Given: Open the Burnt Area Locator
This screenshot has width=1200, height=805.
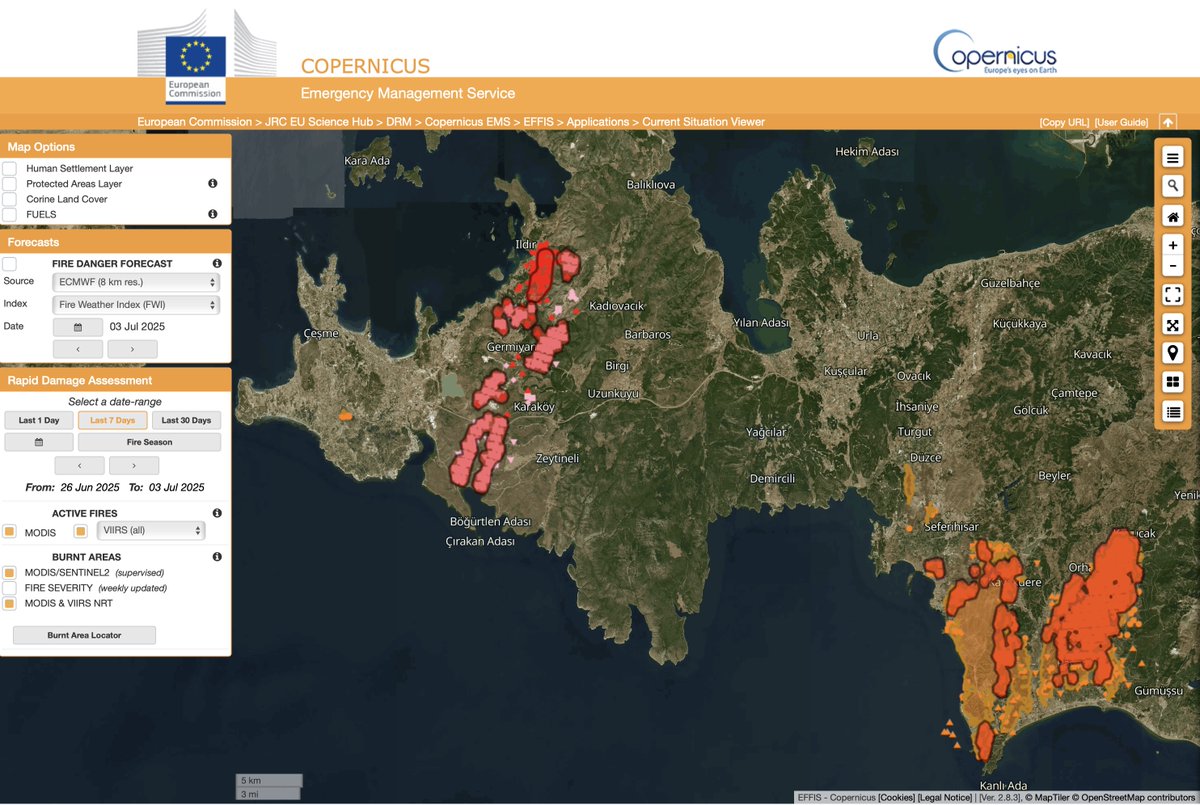Looking at the screenshot, I should pyautogui.click(x=84, y=635).
